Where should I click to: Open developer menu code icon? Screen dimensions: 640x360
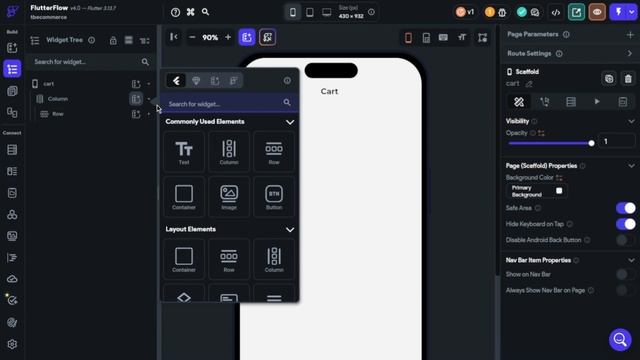coord(556,12)
